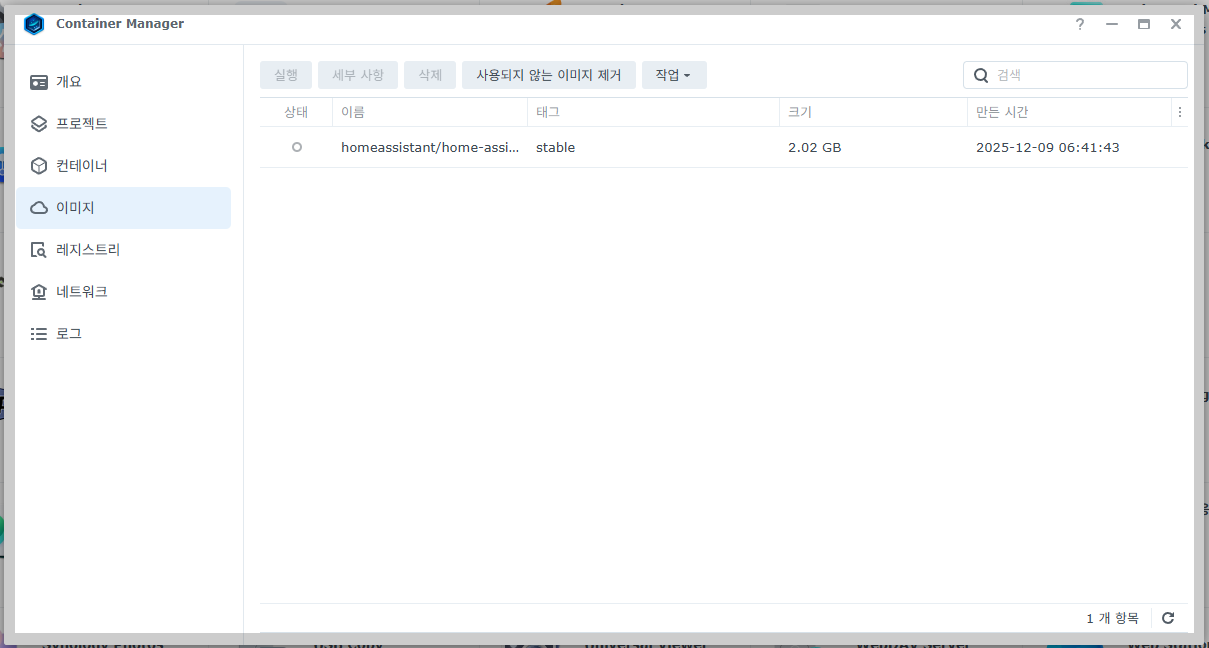Click the 컨테이너 cube icon

(39, 166)
